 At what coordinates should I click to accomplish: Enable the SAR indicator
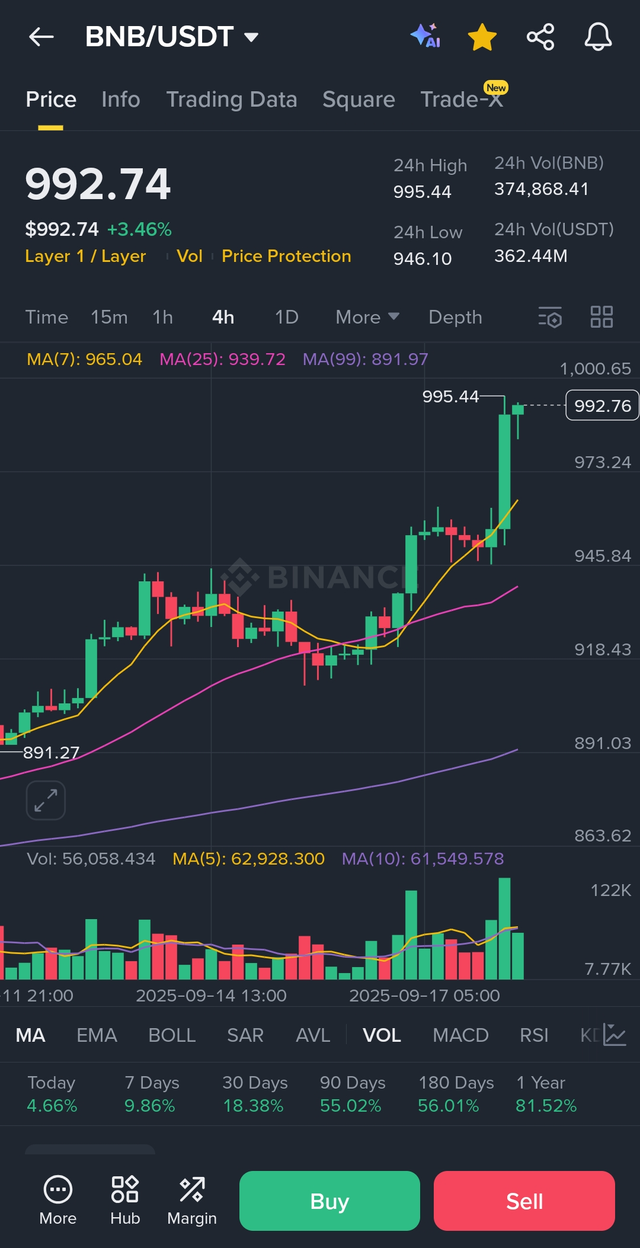coord(245,1035)
